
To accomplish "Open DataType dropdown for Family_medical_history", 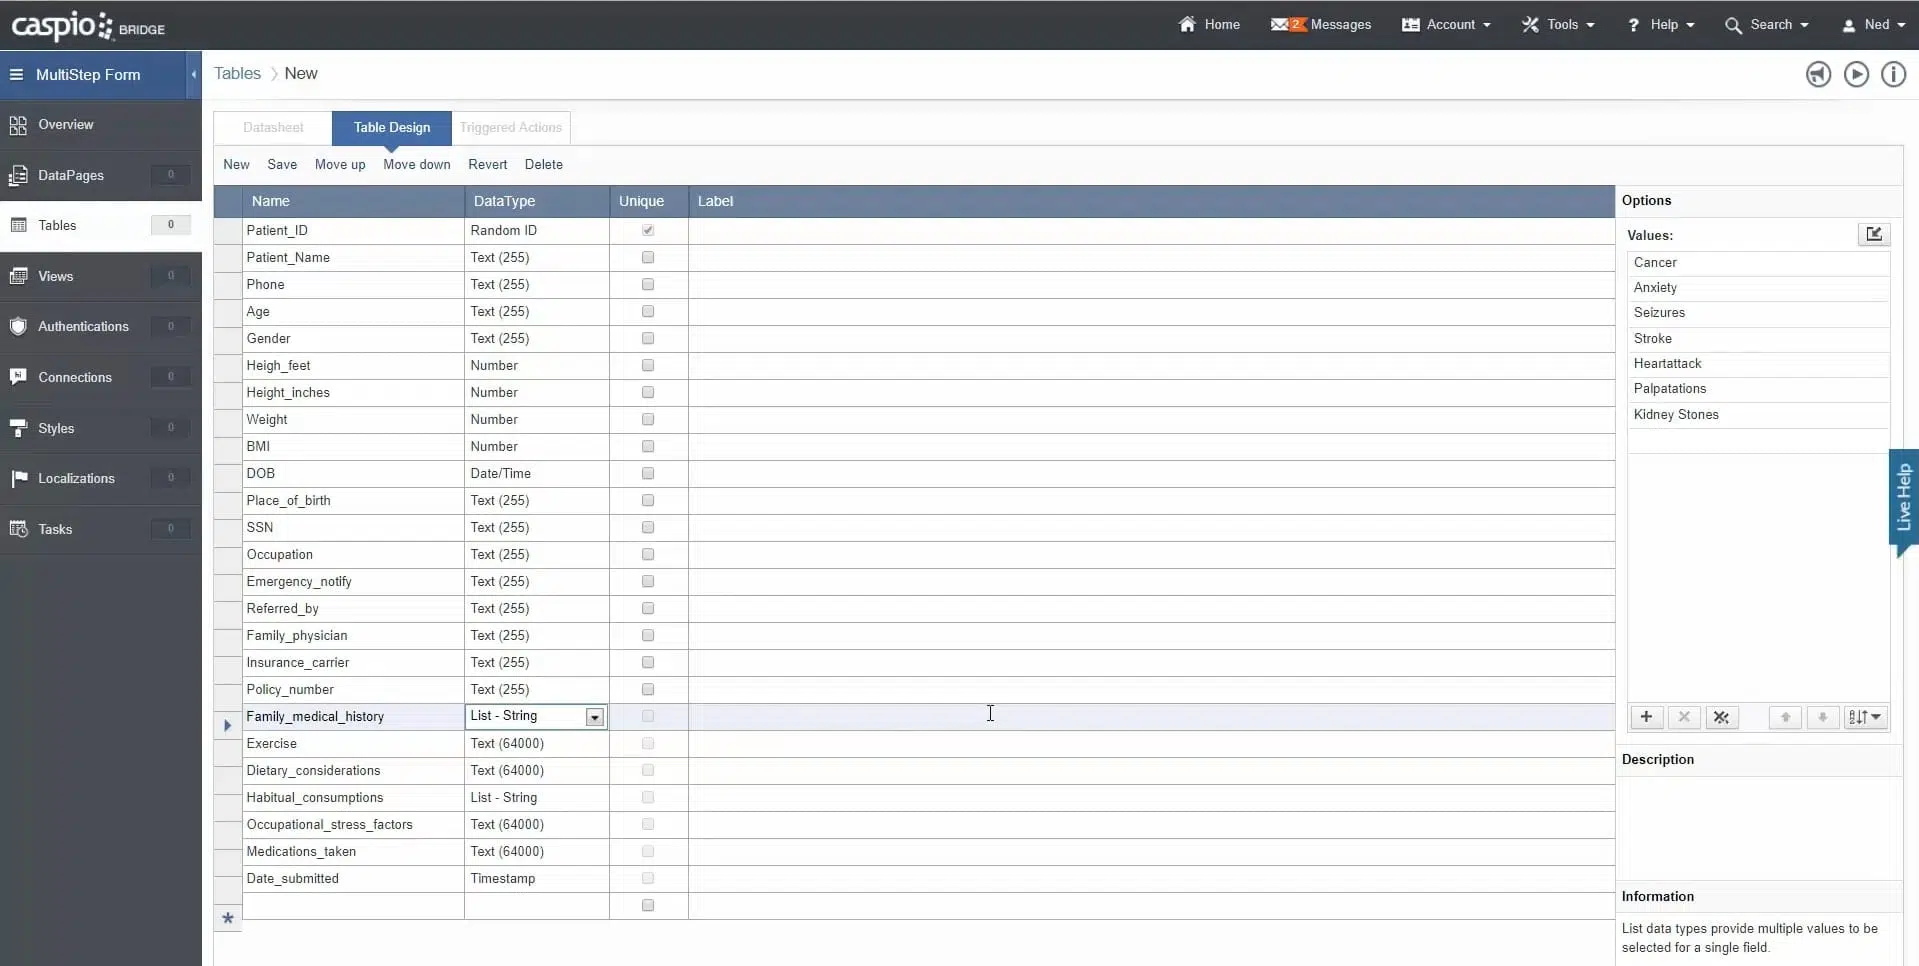I will pos(594,717).
